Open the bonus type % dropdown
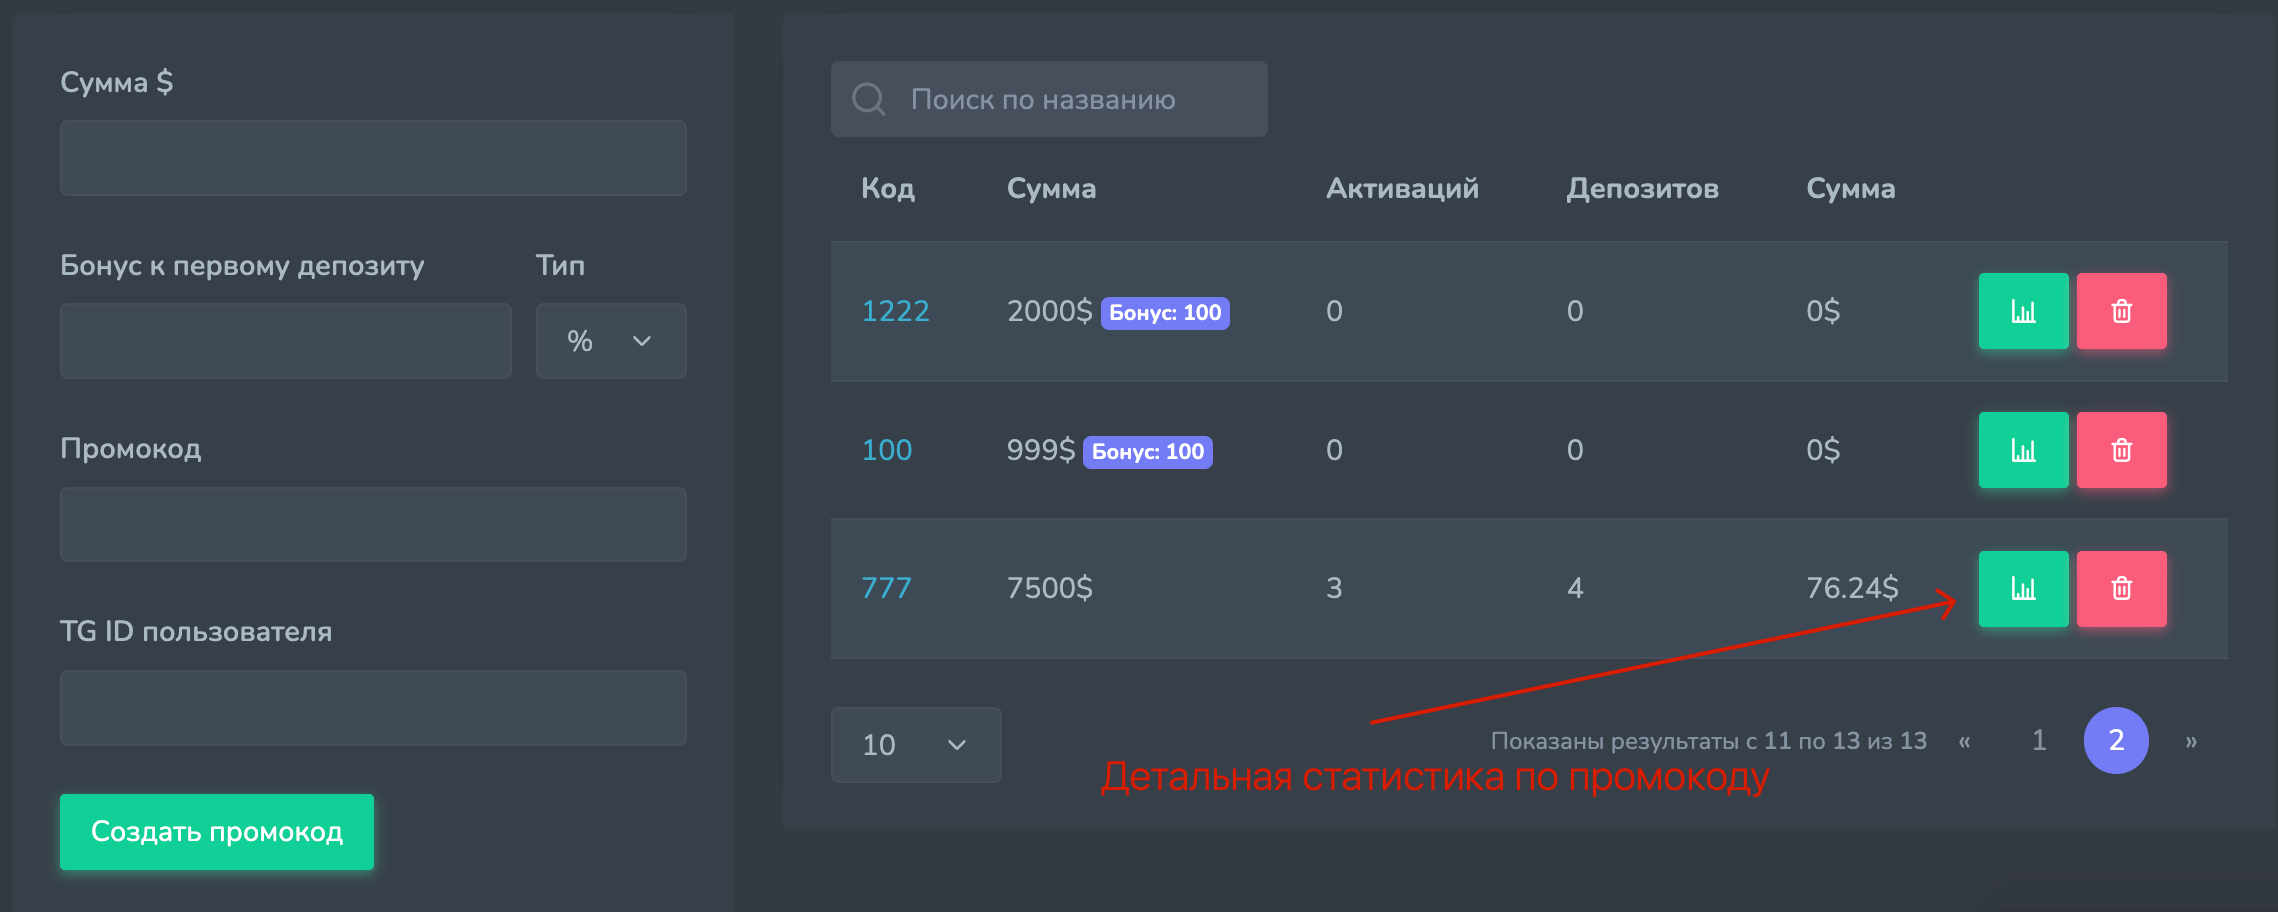This screenshot has width=2278, height=912. coord(610,341)
